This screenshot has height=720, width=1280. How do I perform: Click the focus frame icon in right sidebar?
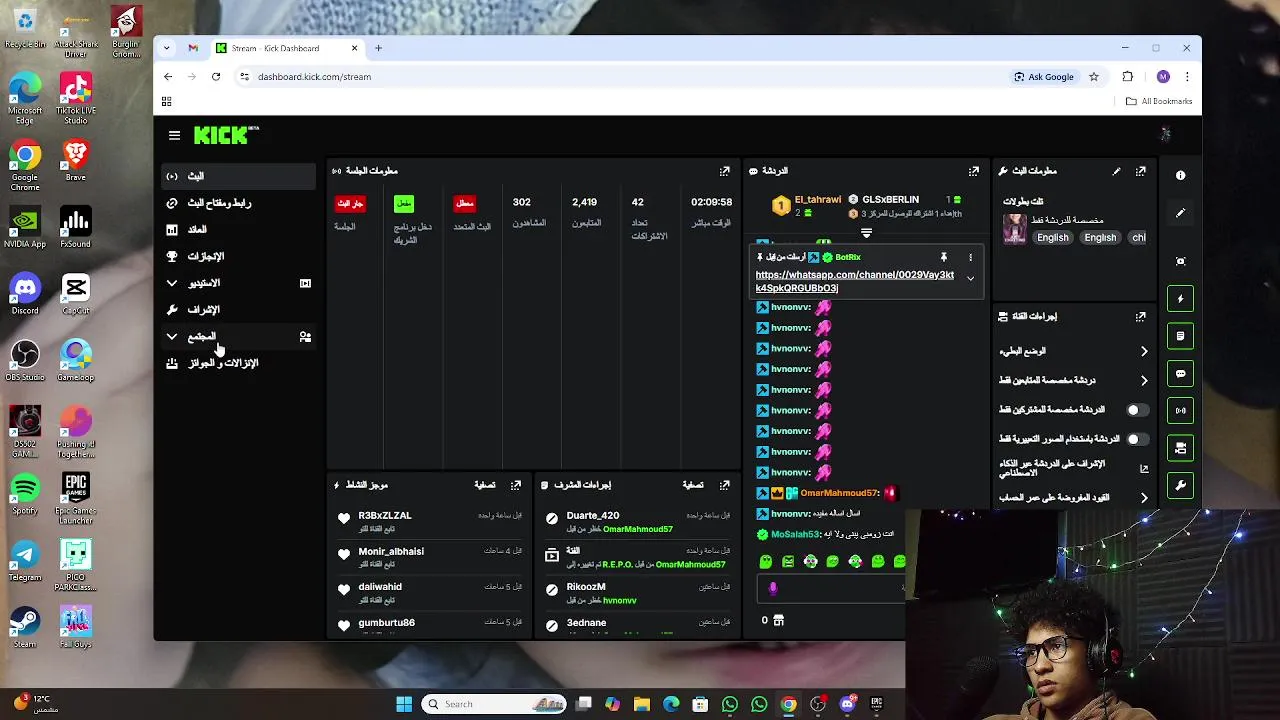tap(1181, 261)
